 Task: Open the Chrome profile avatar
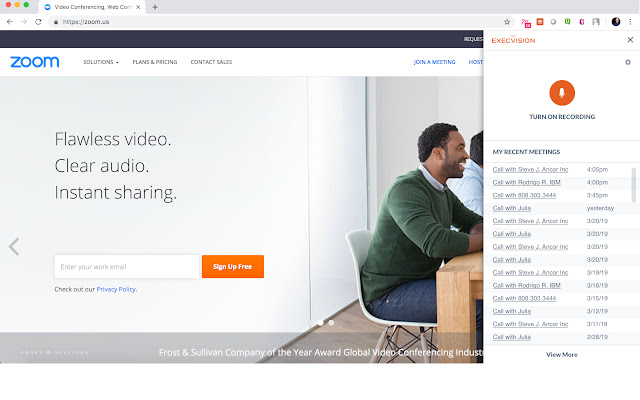616,22
